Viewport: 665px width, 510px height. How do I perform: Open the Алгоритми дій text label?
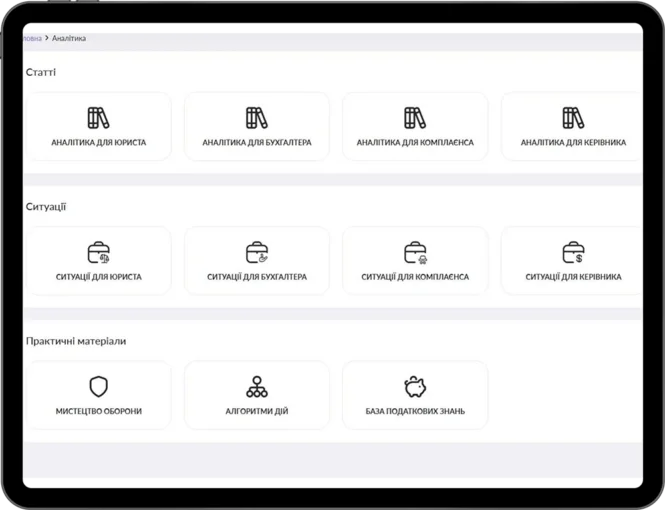pos(257,411)
